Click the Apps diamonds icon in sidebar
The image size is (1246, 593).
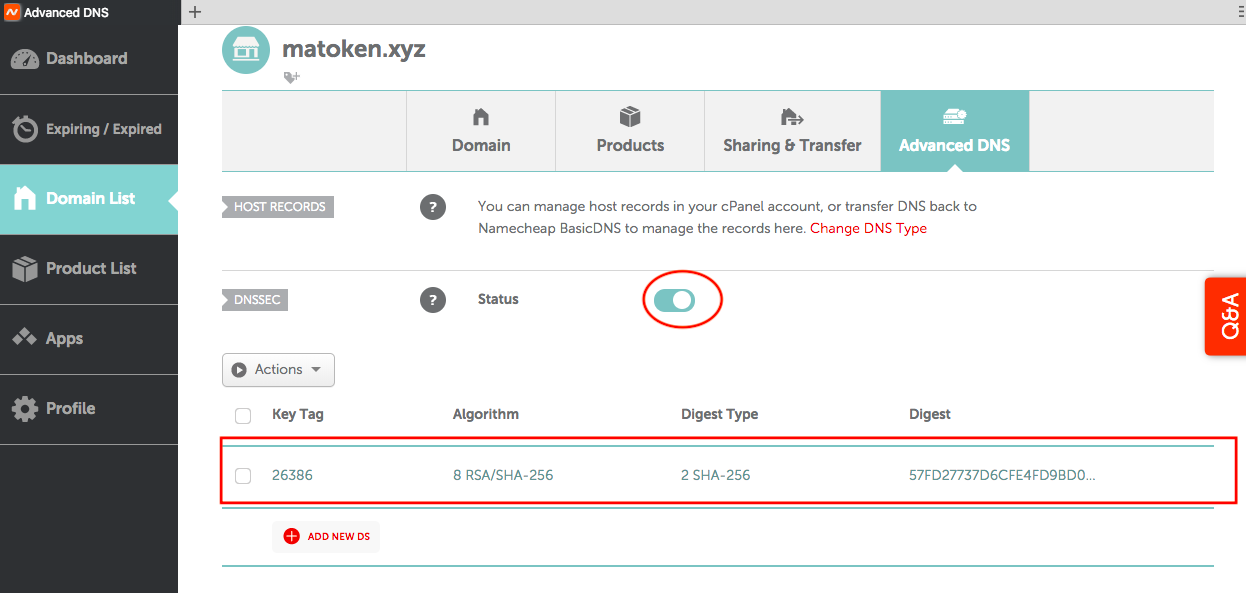point(25,338)
